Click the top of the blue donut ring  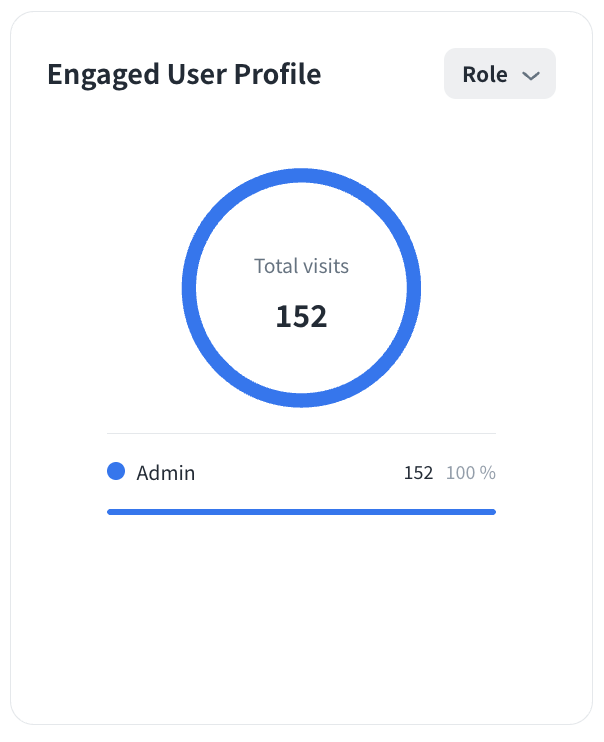301,176
